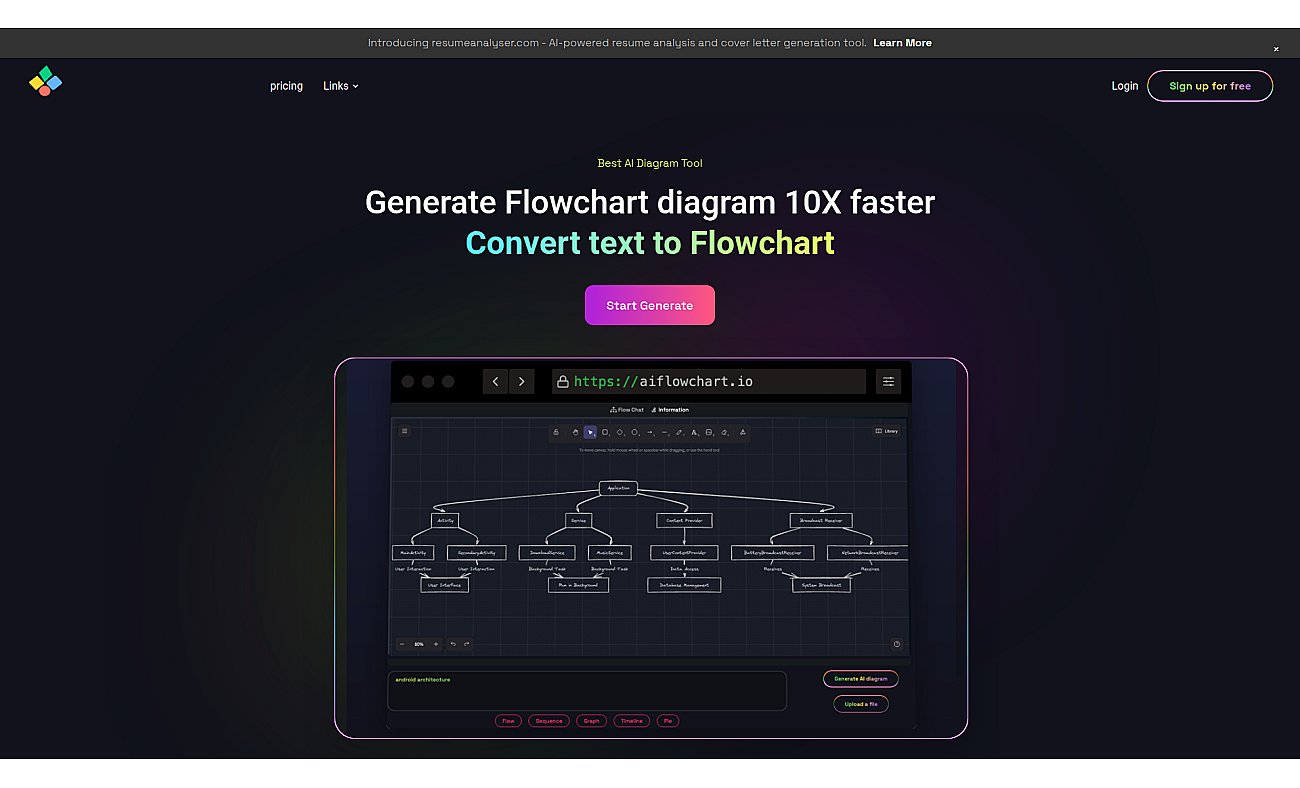The image size is (1300, 788).
Task: Choose the Sequence diagram type chip
Action: tap(549, 721)
